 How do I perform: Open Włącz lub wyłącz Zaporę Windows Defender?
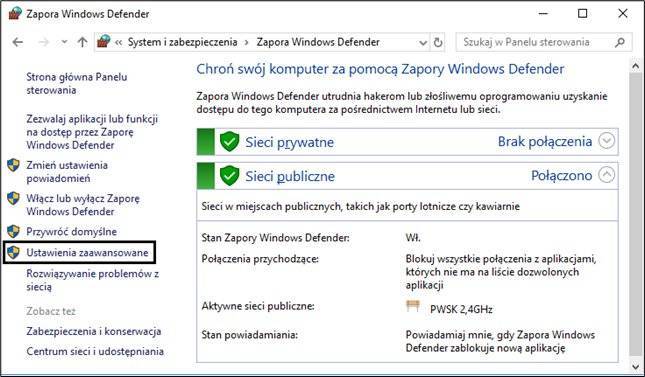pos(83,205)
